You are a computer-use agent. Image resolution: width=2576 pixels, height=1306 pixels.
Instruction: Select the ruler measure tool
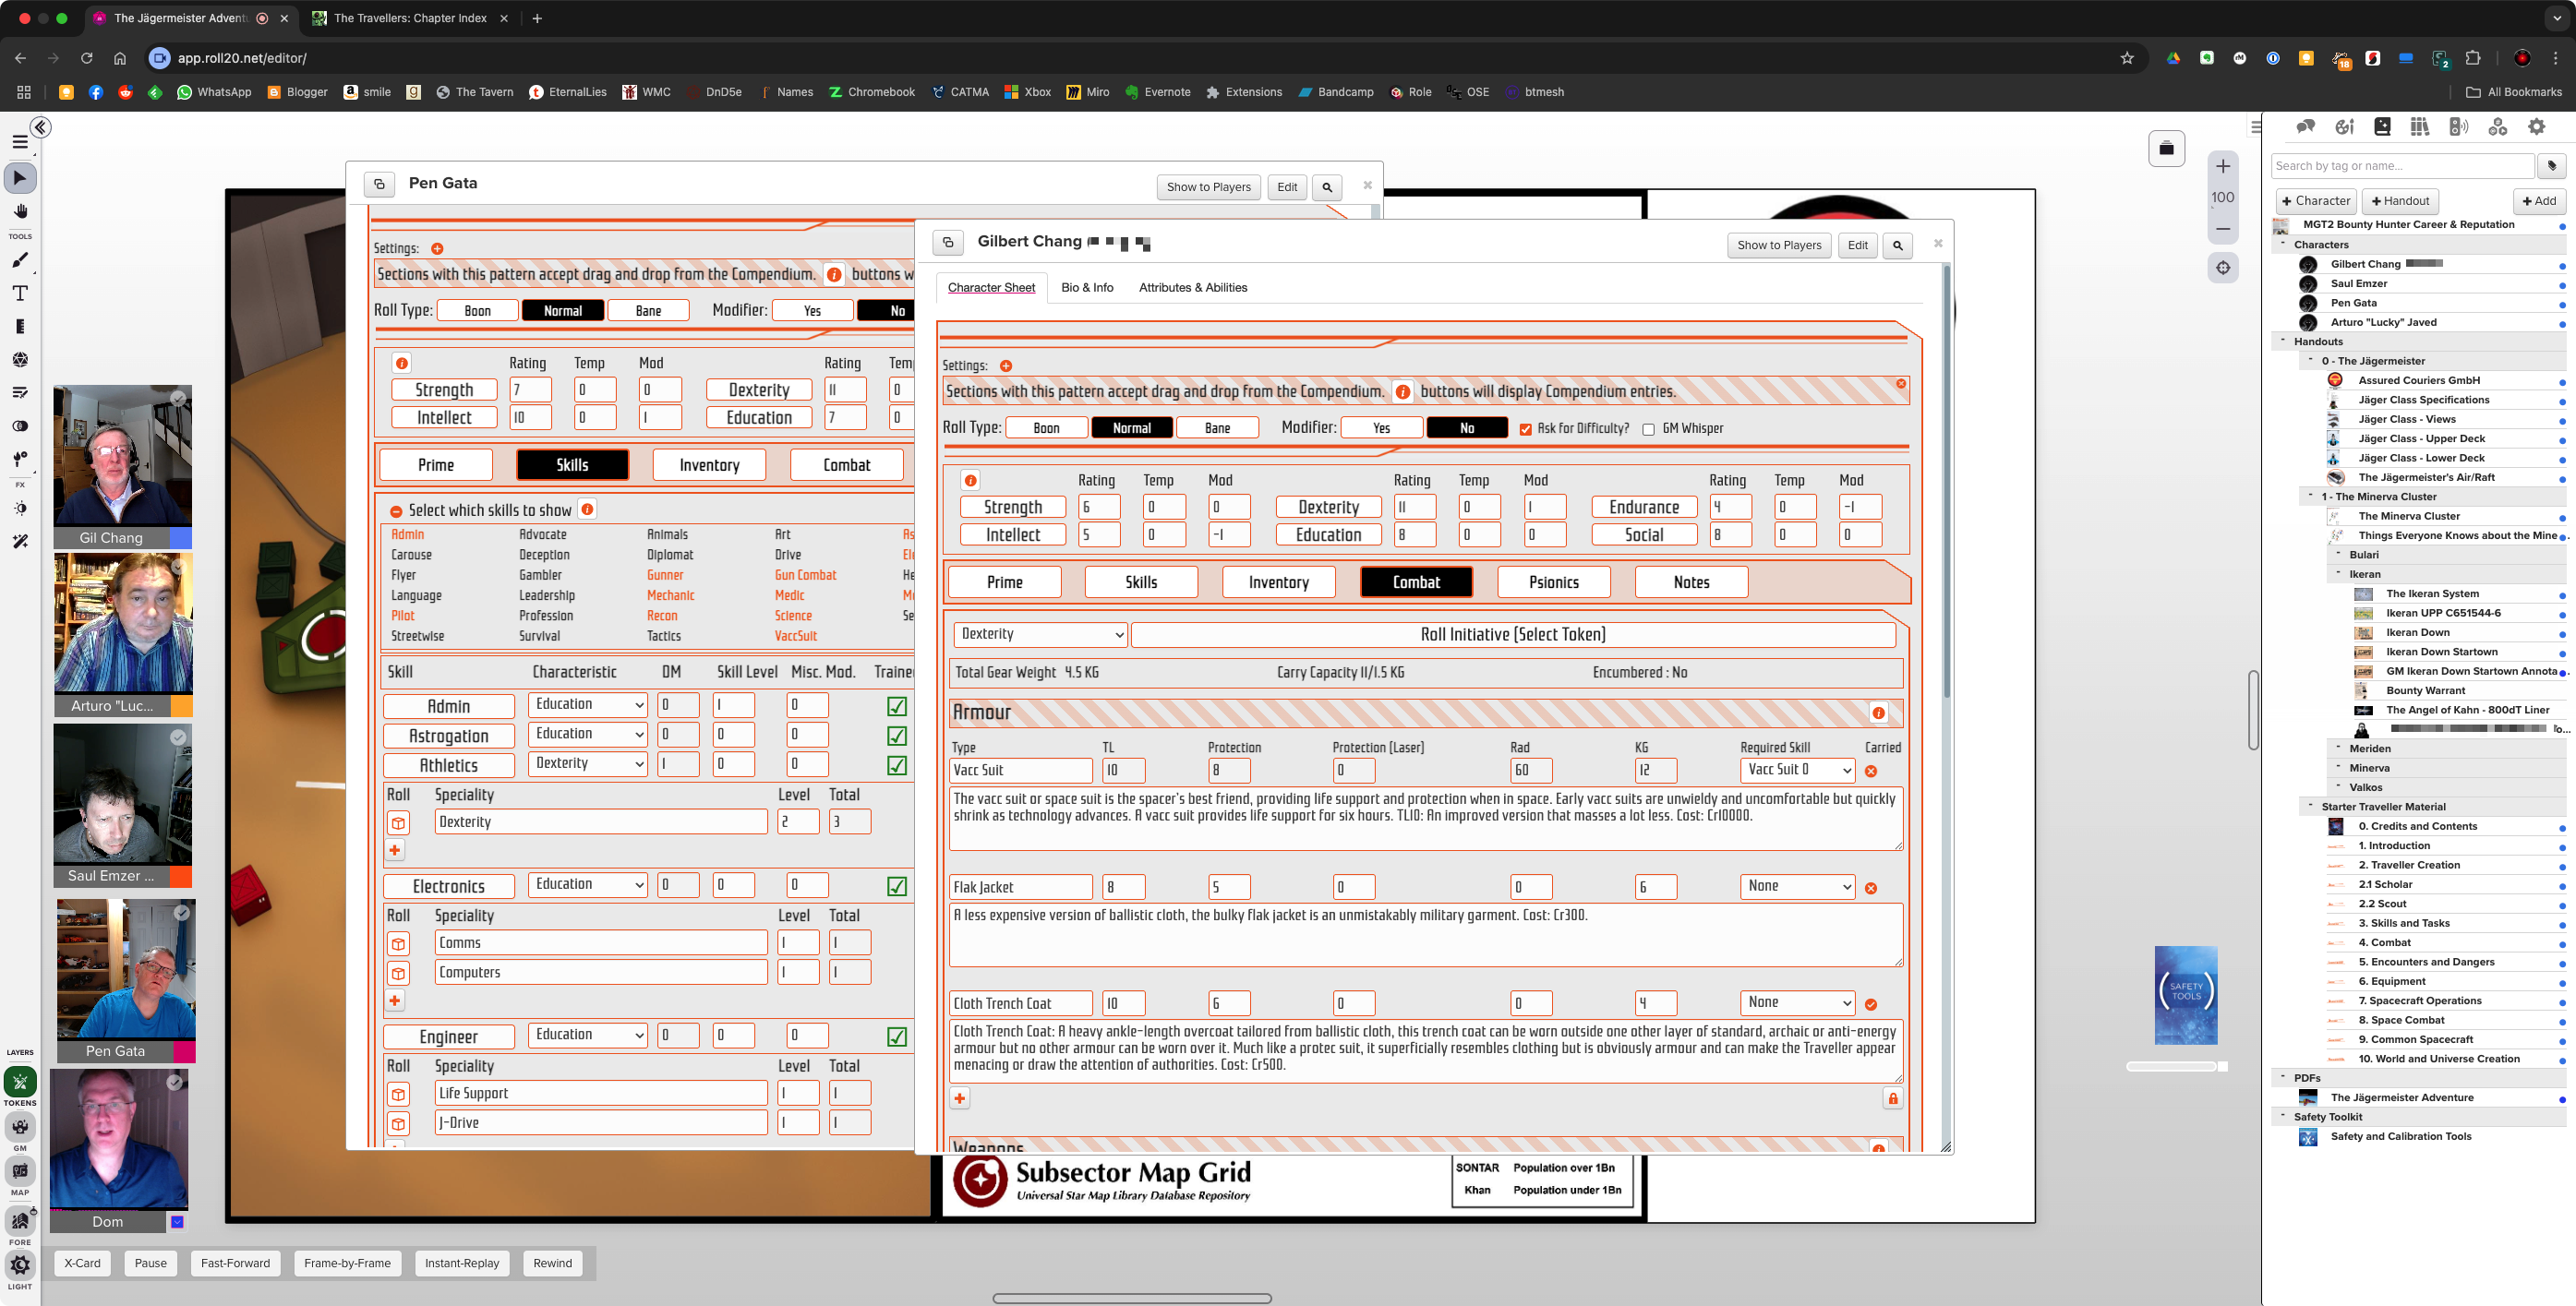pyautogui.click(x=20, y=326)
